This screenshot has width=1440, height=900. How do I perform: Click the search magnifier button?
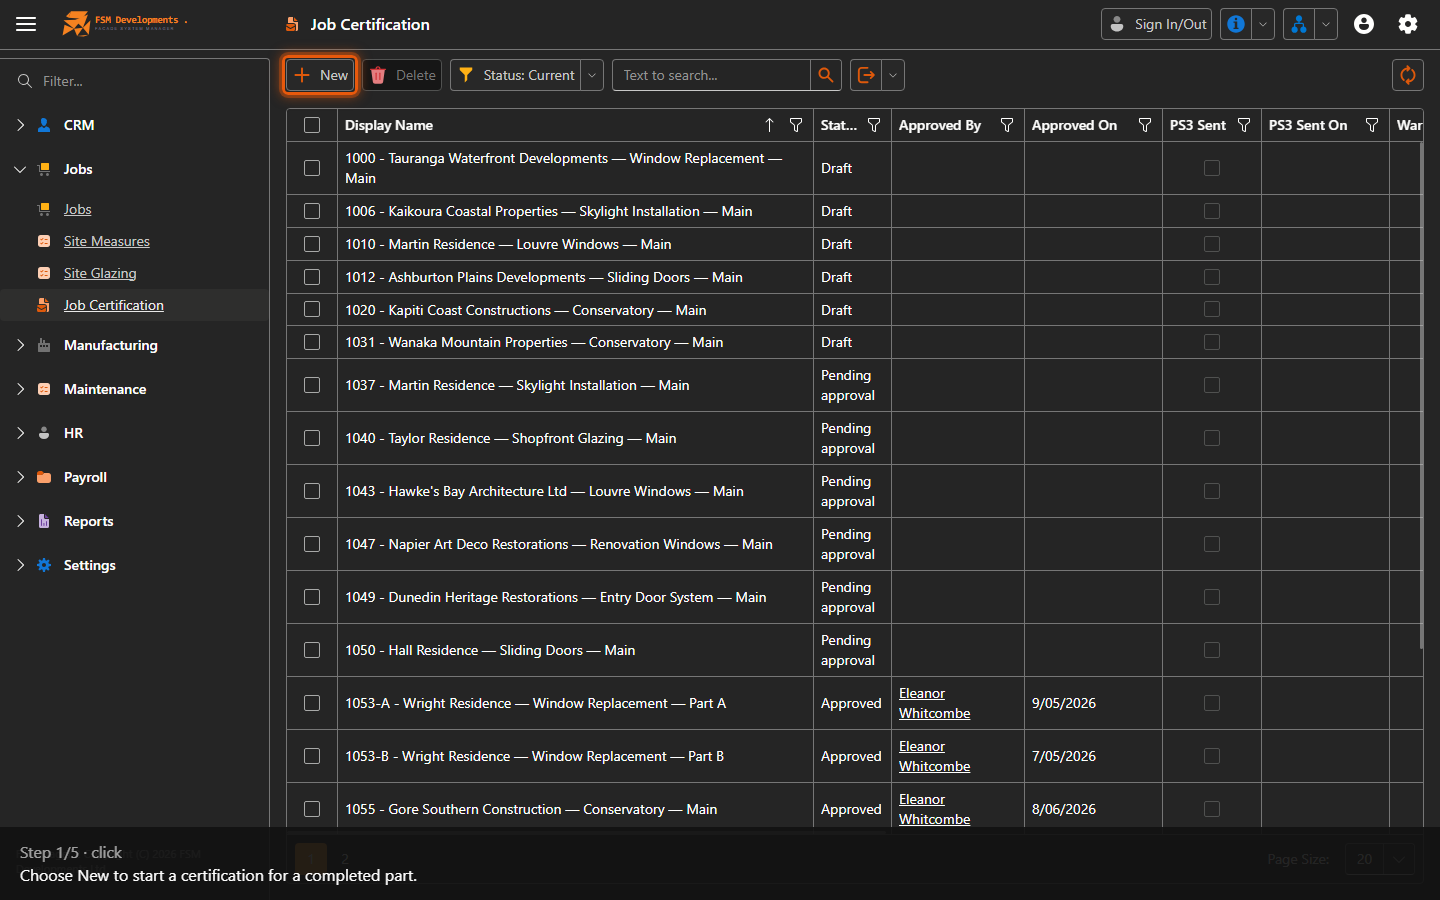(x=825, y=75)
